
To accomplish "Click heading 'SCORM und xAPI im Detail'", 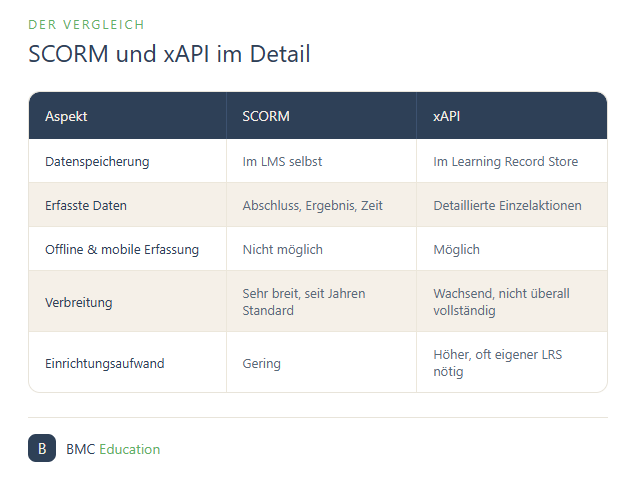I will coord(169,54).
